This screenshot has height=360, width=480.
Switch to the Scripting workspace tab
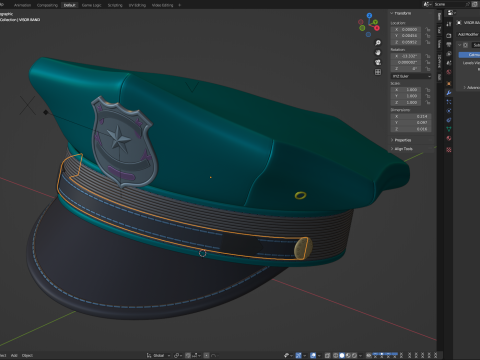(x=115, y=5)
